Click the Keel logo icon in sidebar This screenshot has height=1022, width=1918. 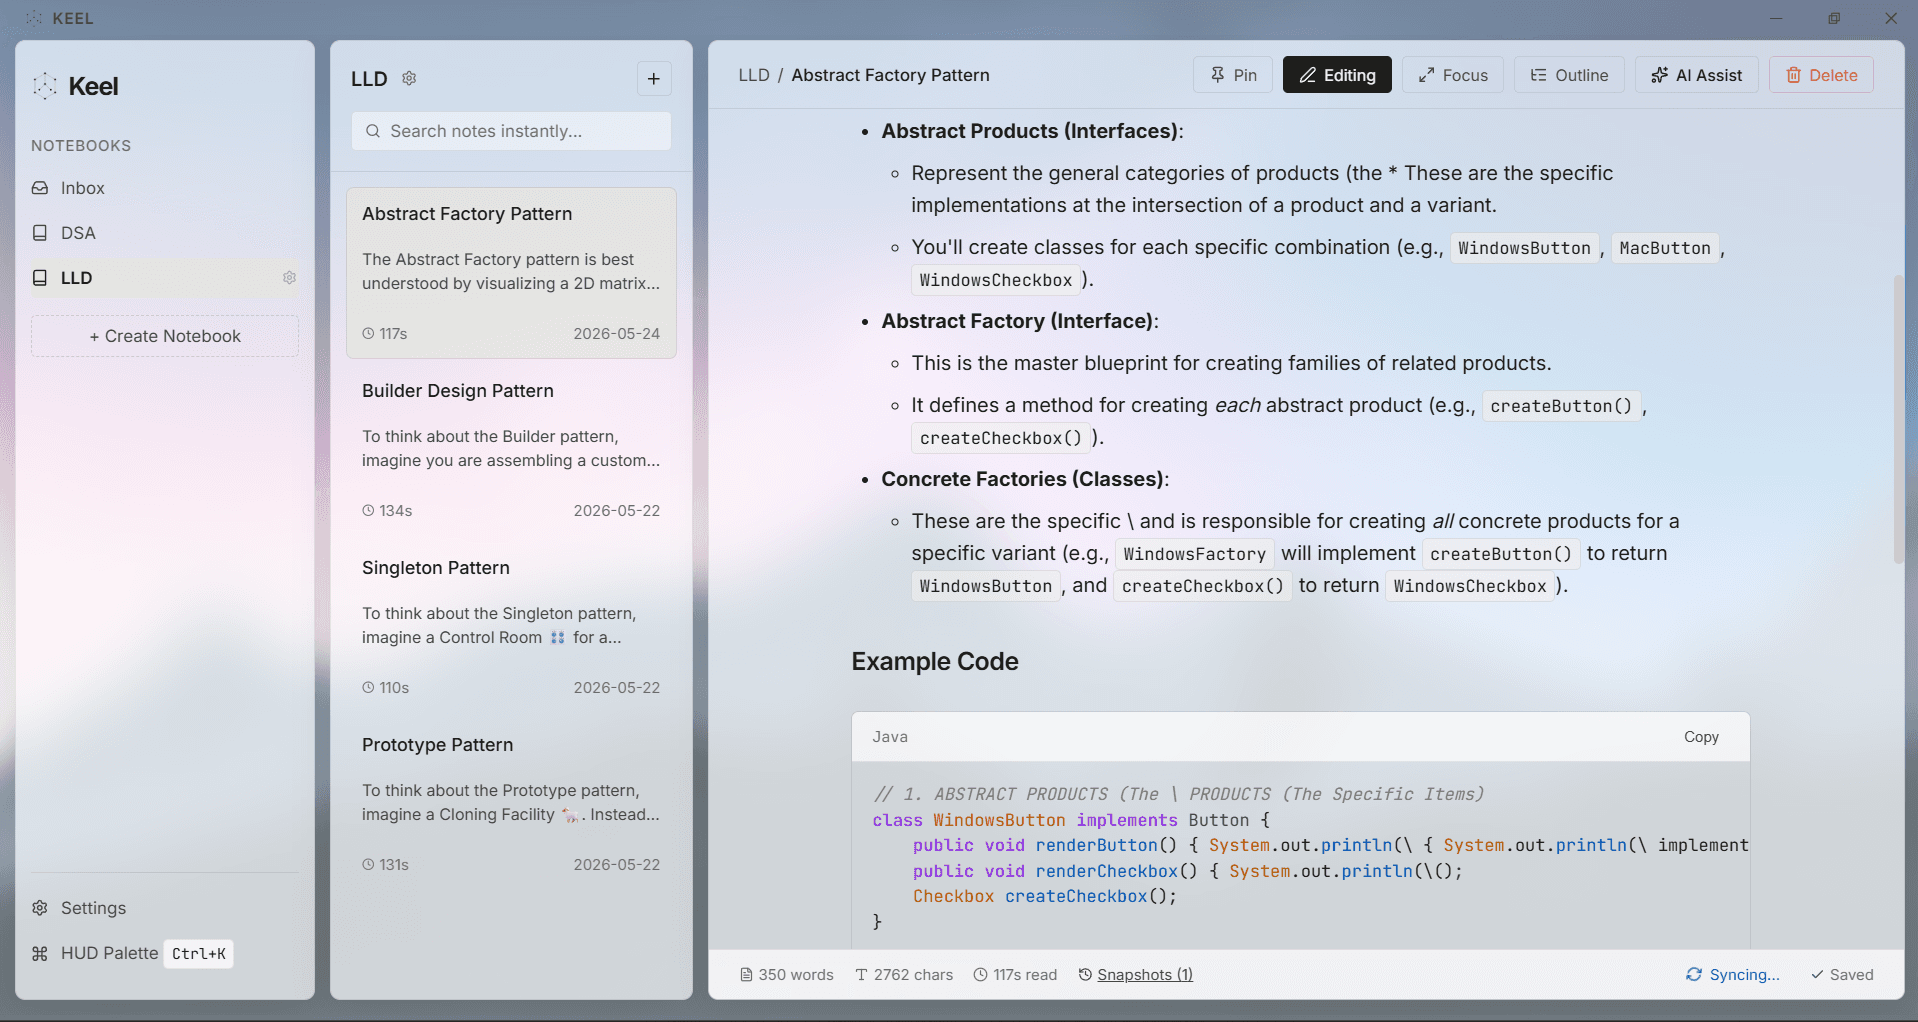tap(45, 86)
